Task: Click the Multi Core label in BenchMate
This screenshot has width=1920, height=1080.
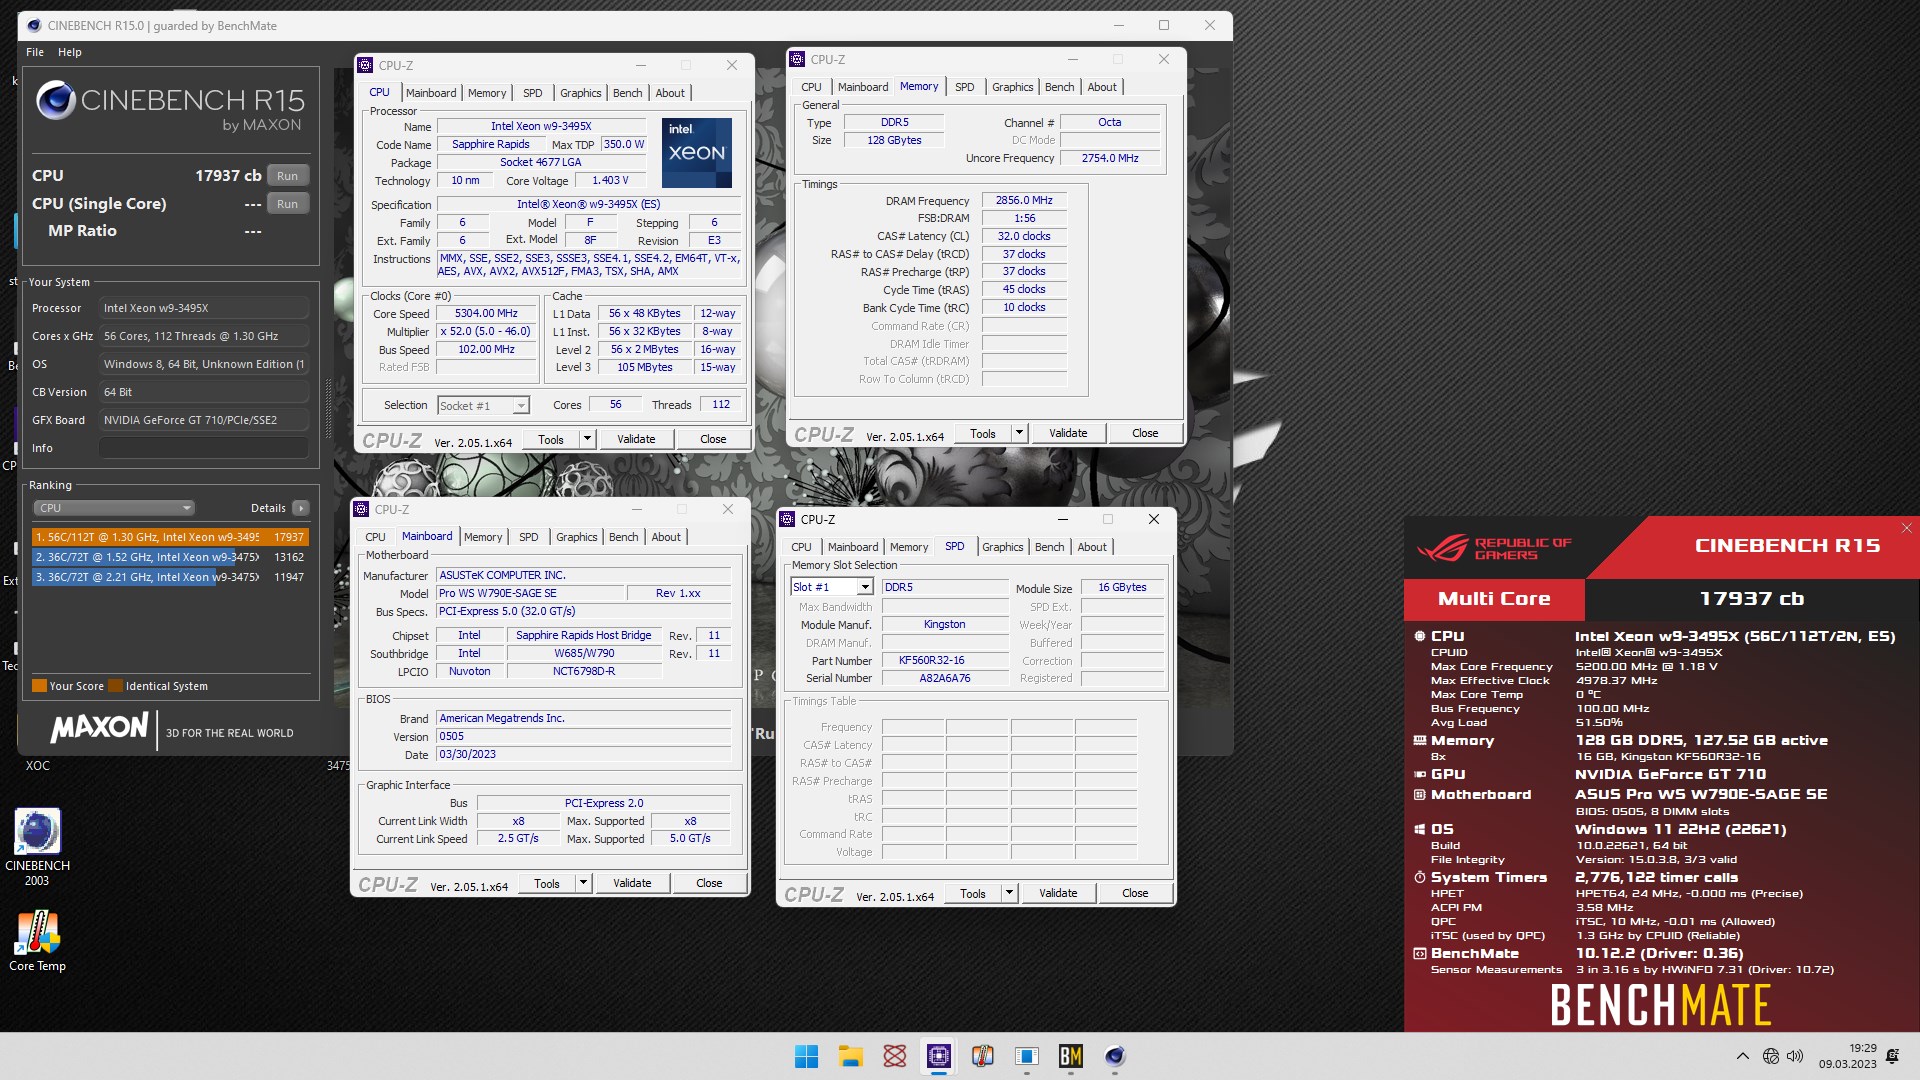Action: click(x=1494, y=599)
